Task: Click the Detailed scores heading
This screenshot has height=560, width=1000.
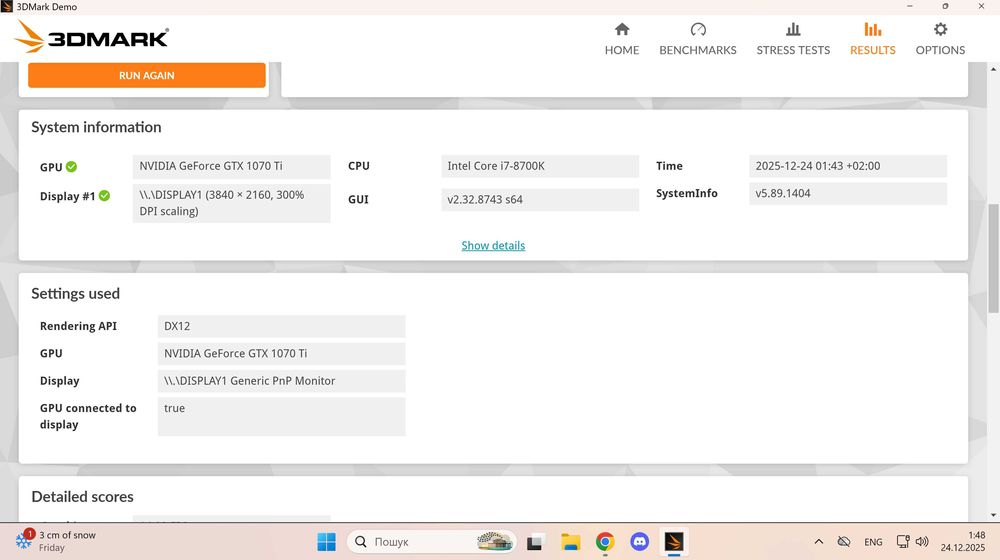Action: tap(82, 496)
